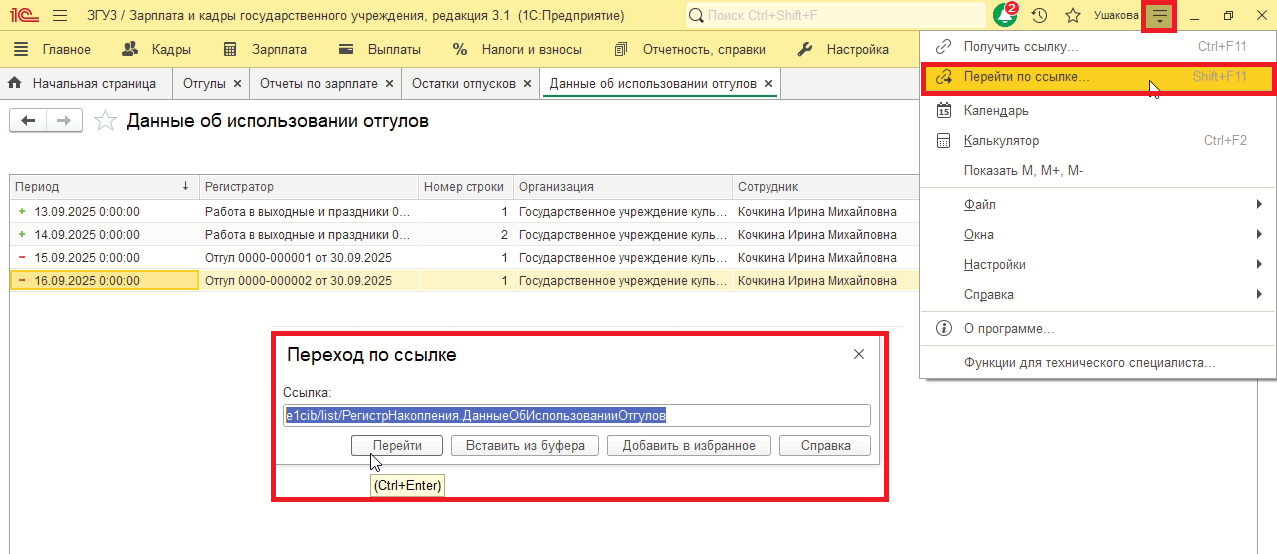Expand the Окна submenu
This screenshot has height=554, width=1277.
pyautogui.click(x=1098, y=235)
